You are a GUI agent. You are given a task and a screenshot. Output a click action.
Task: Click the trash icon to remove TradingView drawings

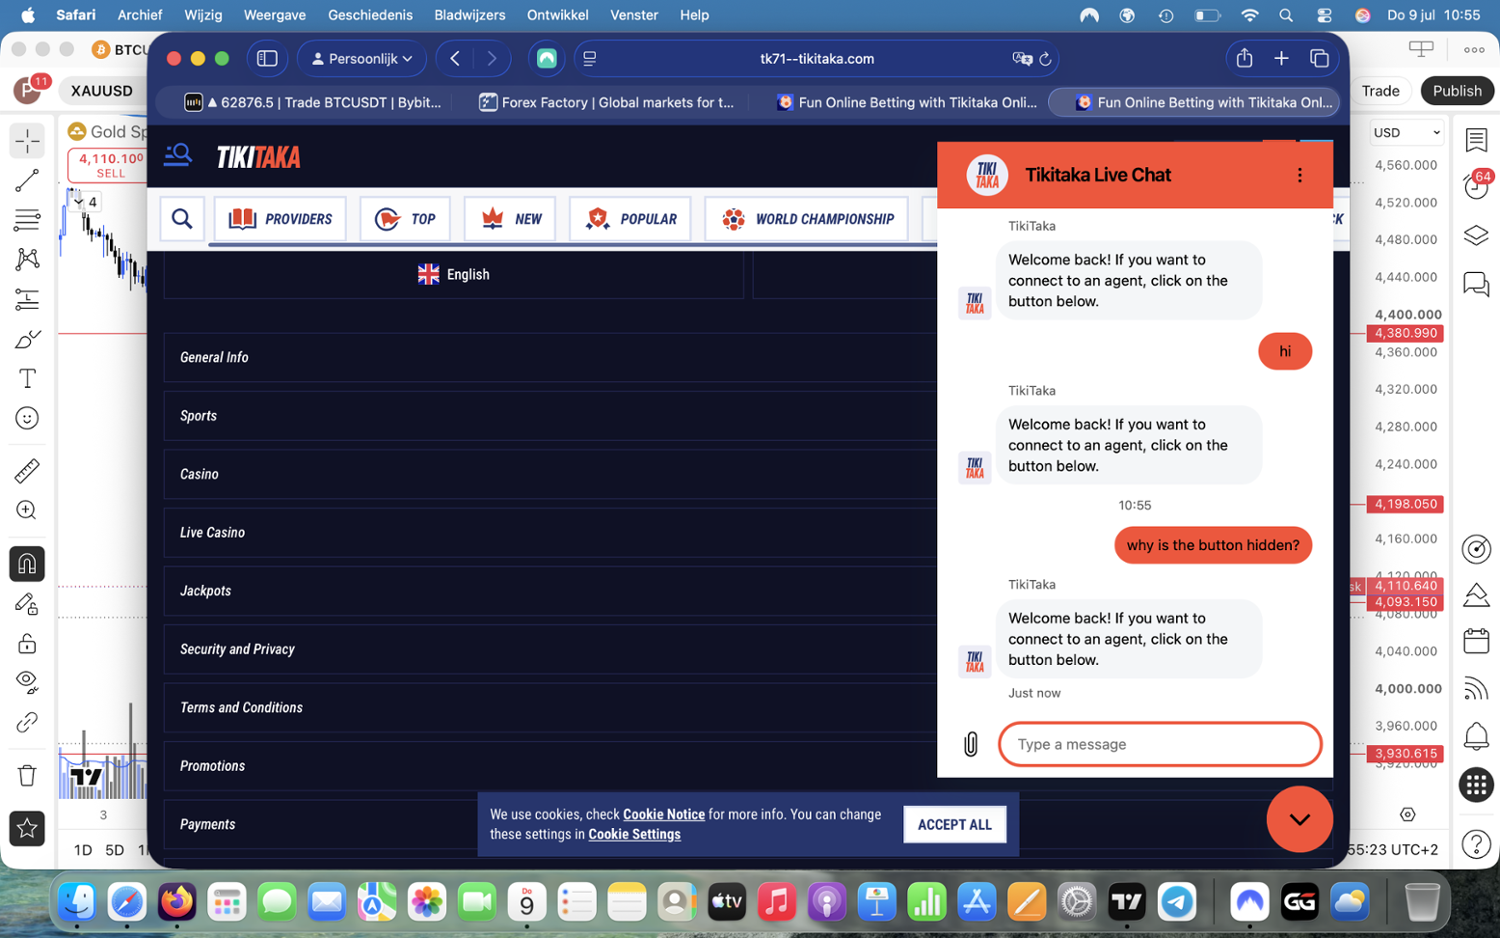click(x=27, y=775)
